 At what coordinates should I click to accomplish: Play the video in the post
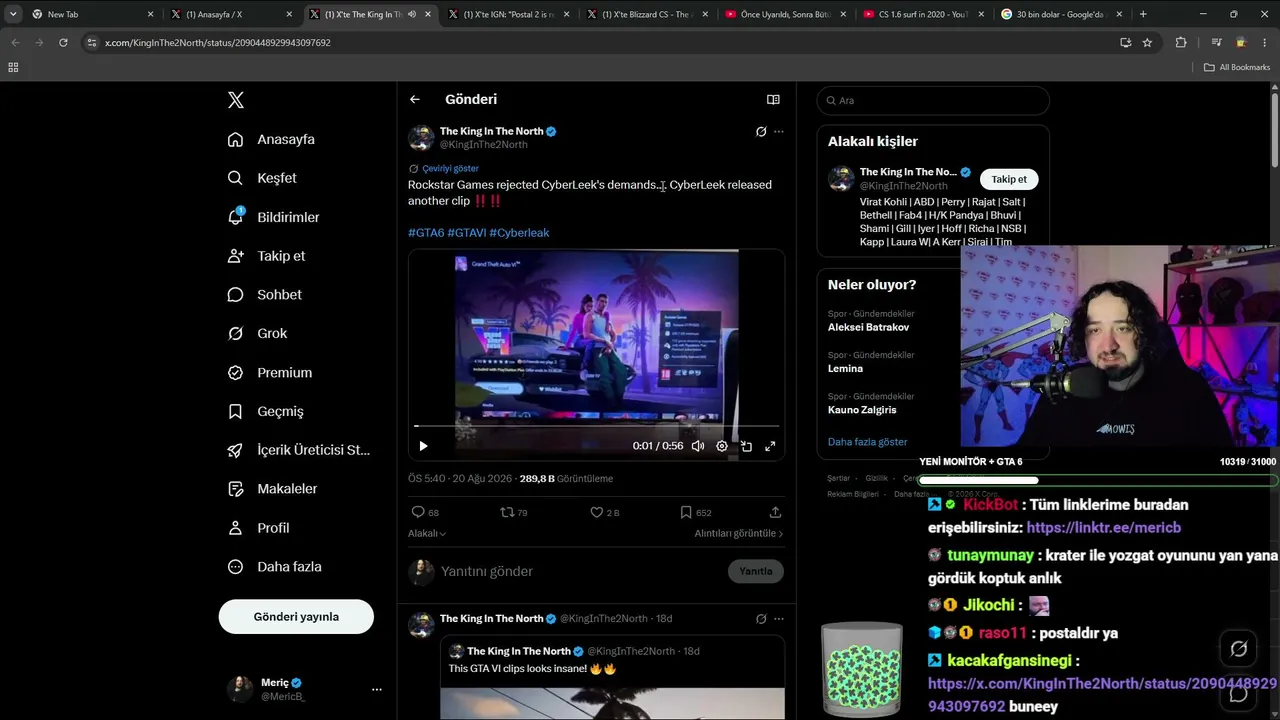point(423,446)
